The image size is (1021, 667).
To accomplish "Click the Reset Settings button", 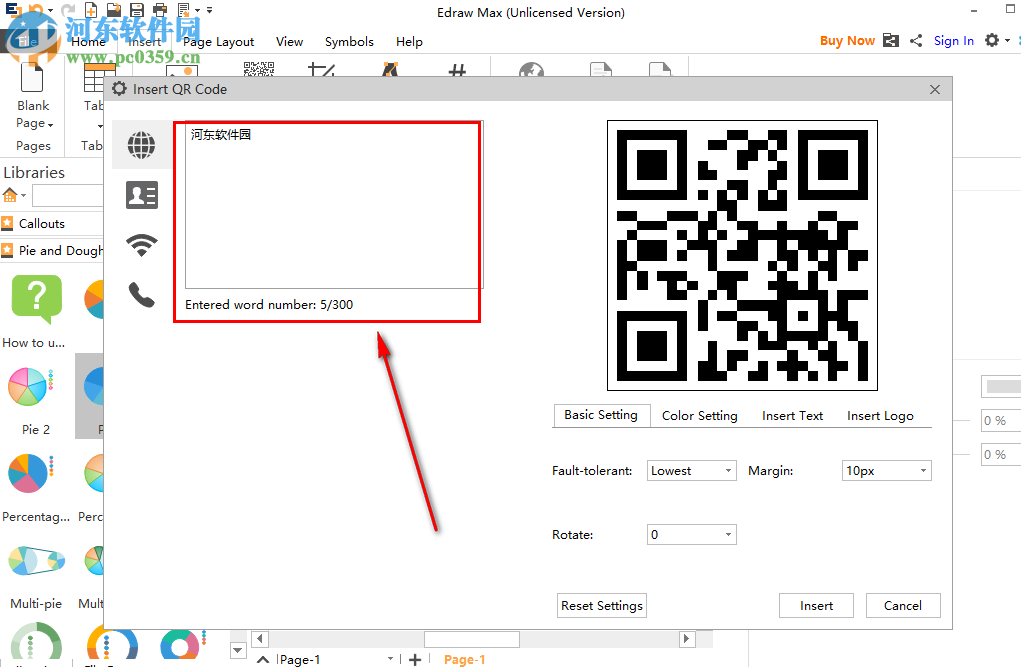I will click(x=601, y=605).
